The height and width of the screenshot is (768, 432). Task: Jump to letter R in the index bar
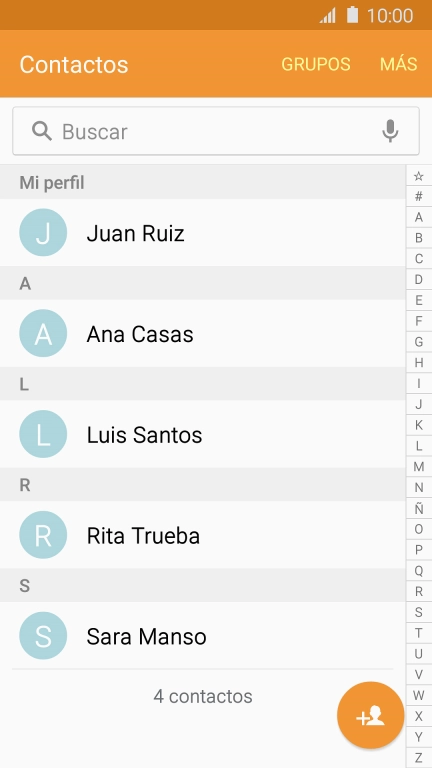tap(418, 592)
